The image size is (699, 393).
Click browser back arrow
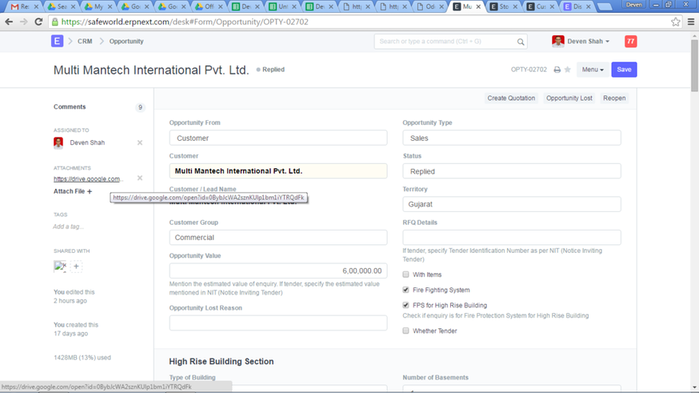coord(9,21)
